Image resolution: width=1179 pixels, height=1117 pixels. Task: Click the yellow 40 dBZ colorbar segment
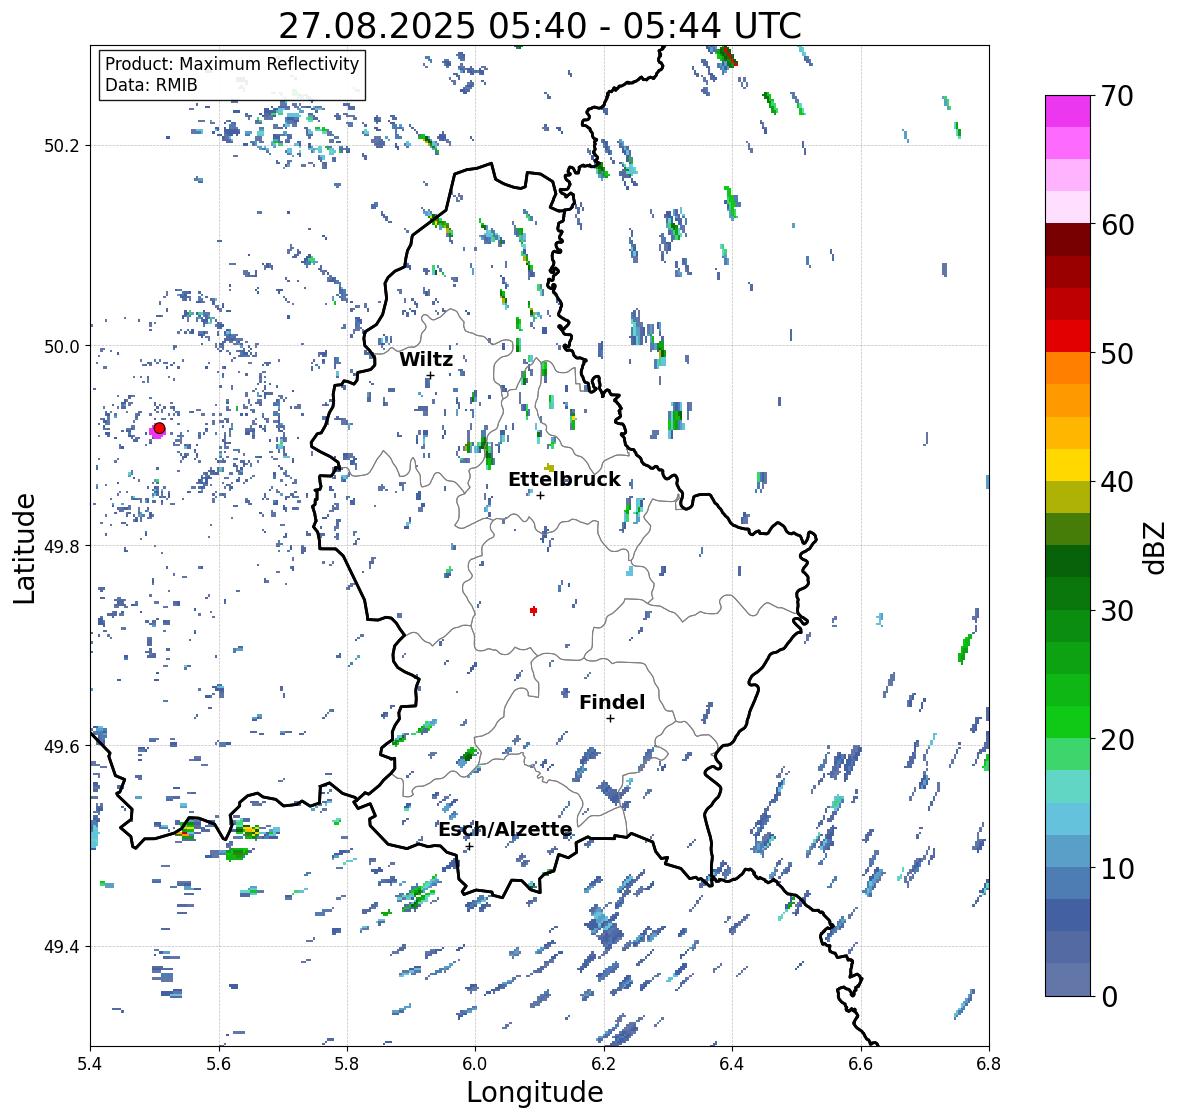coord(1068,465)
